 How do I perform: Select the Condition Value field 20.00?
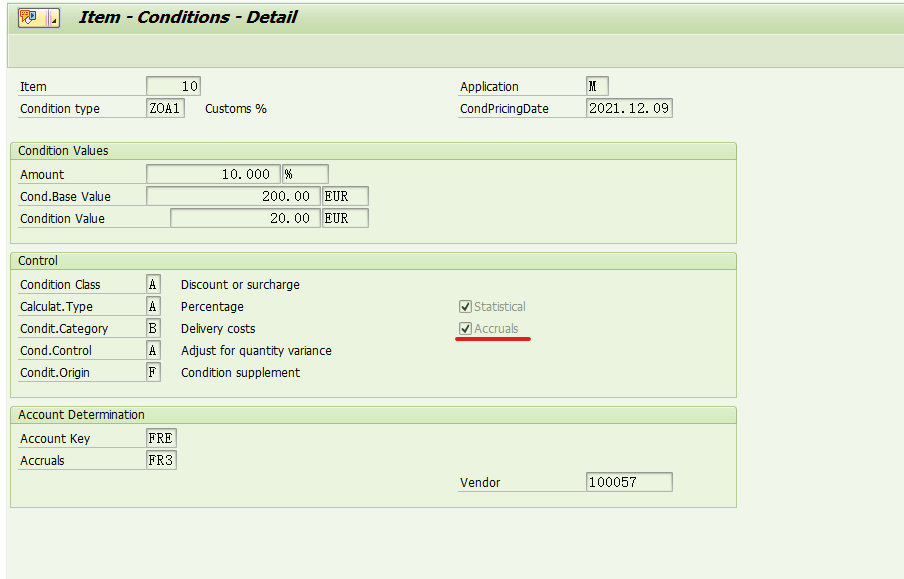point(245,218)
